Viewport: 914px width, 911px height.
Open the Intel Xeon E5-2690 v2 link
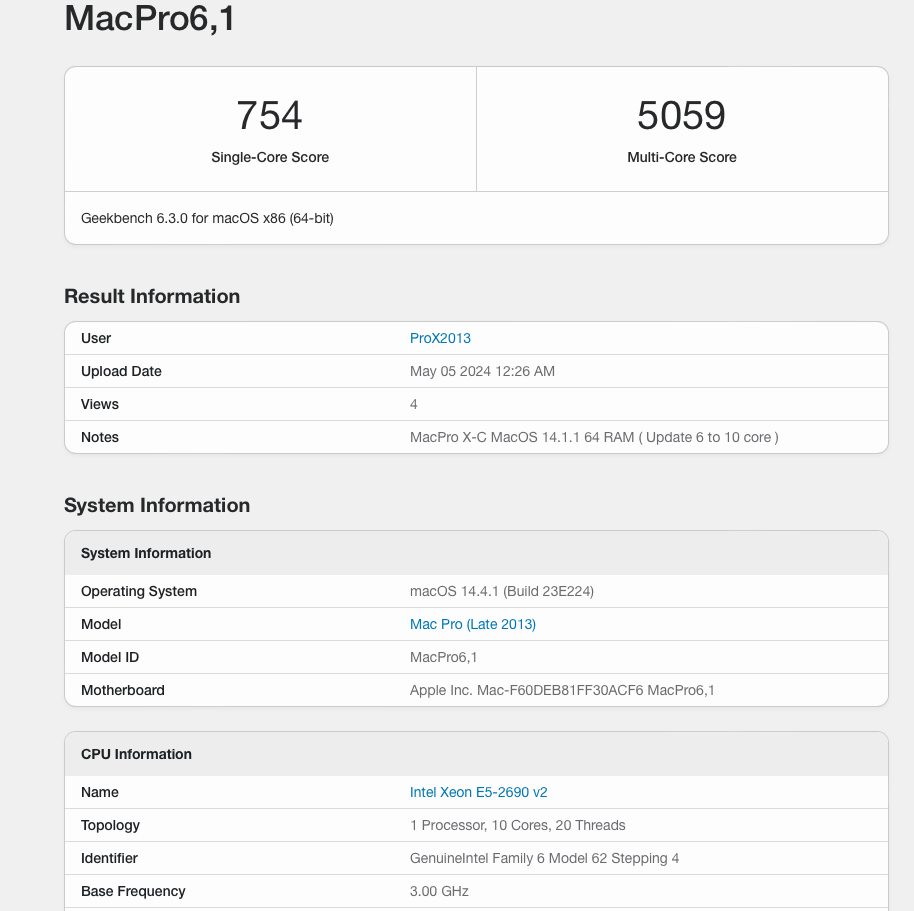point(479,792)
